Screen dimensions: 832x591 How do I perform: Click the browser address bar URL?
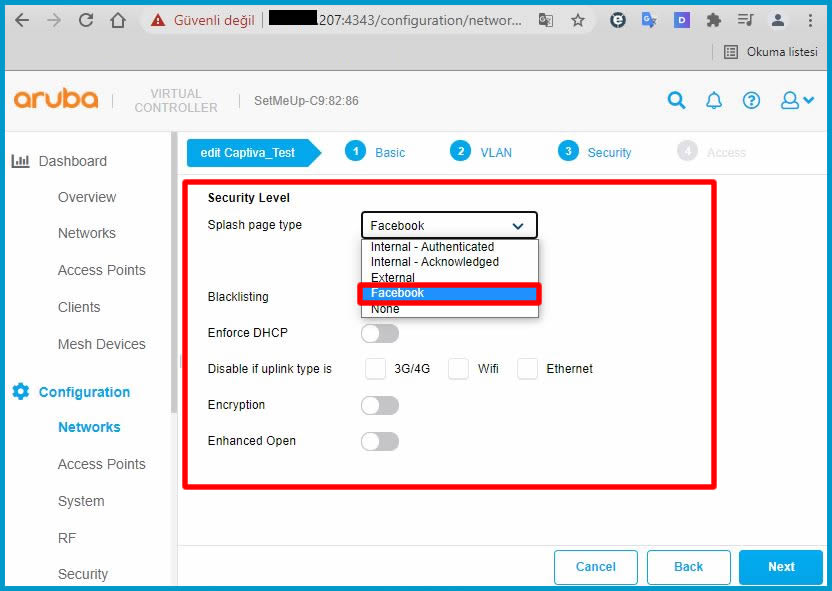pyautogui.click(x=395, y=20)
